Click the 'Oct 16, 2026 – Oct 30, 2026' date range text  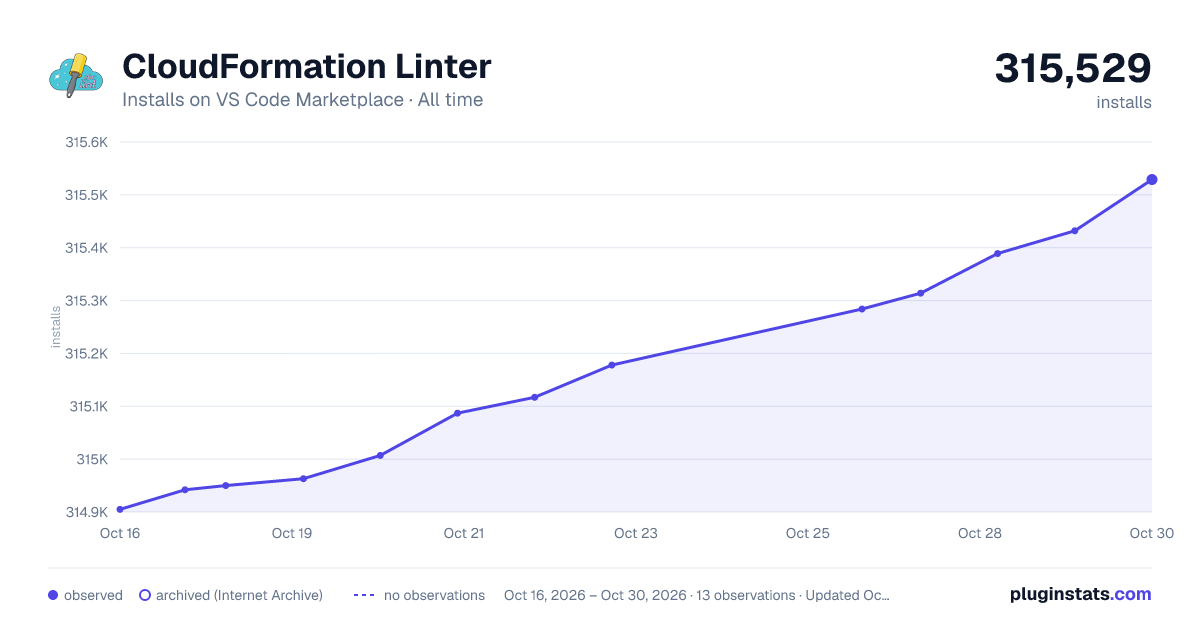click(x=595, y=595)
